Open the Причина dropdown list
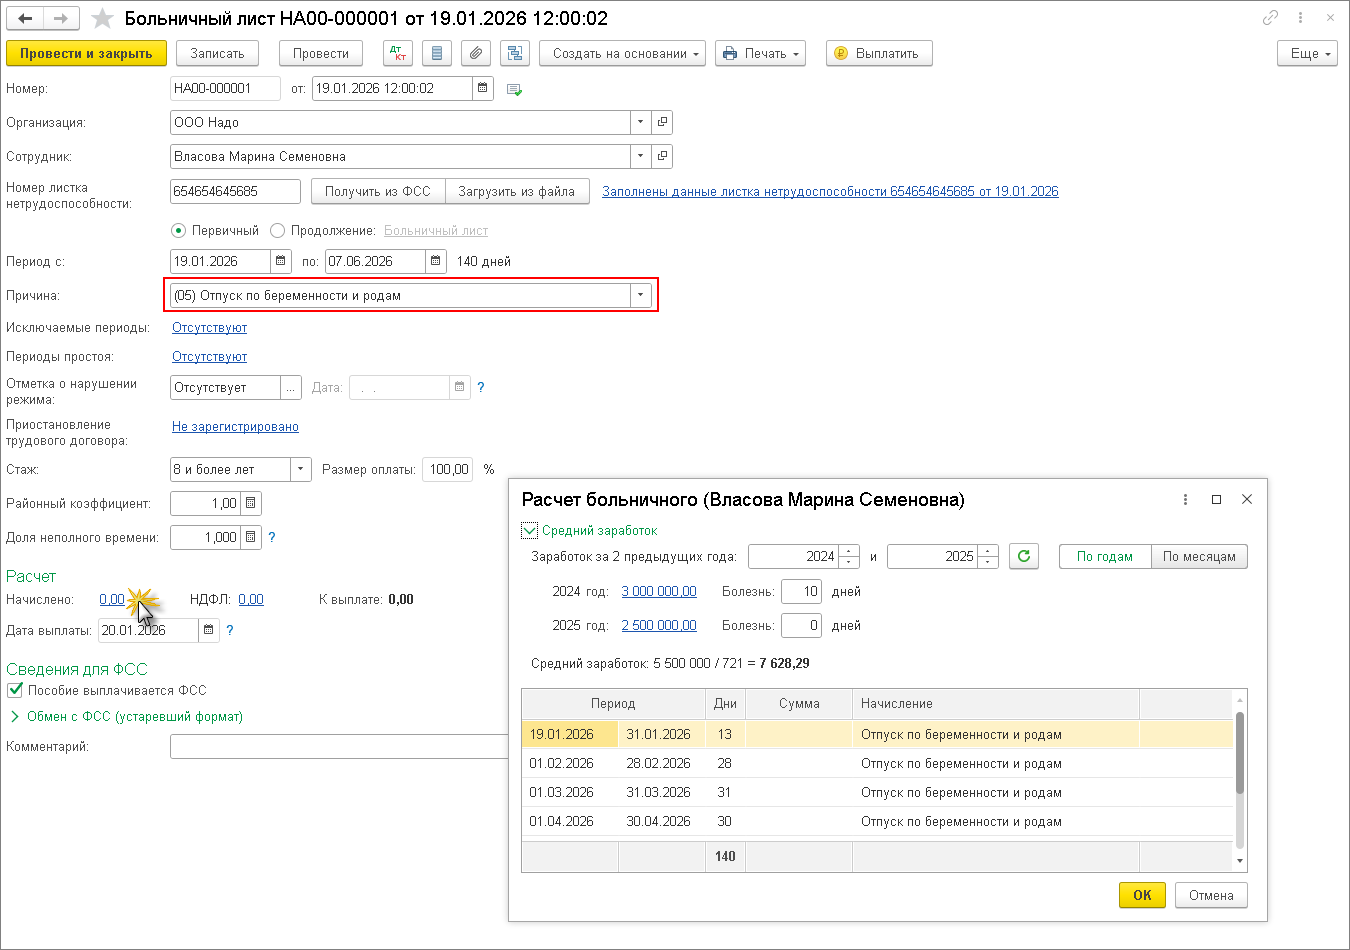Screen dimensions: 1350x950 (x=641, y=296)
